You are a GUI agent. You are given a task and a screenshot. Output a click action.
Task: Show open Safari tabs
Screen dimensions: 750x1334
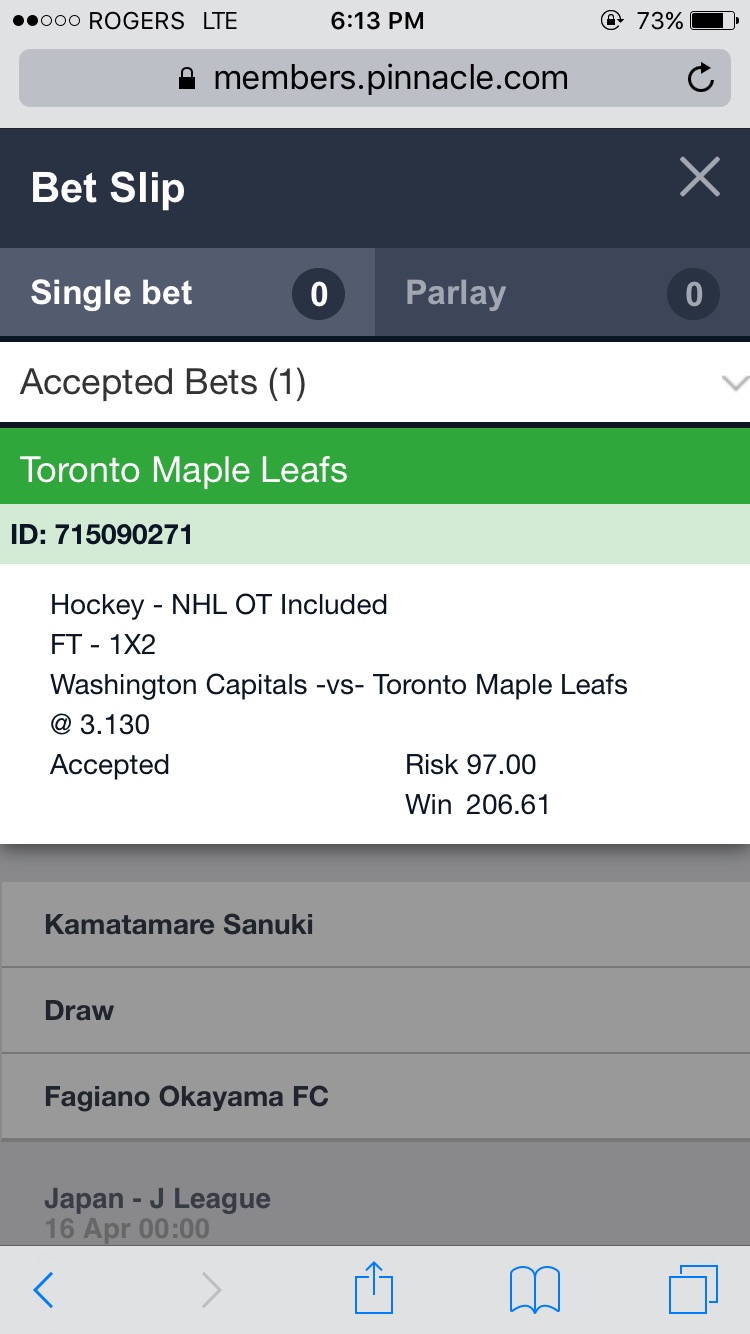point(693,1290)
